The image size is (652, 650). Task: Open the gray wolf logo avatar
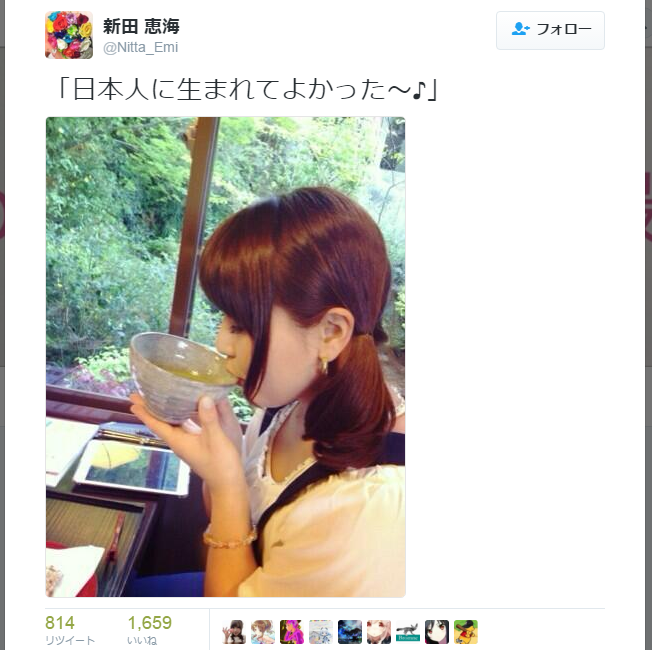408,632
